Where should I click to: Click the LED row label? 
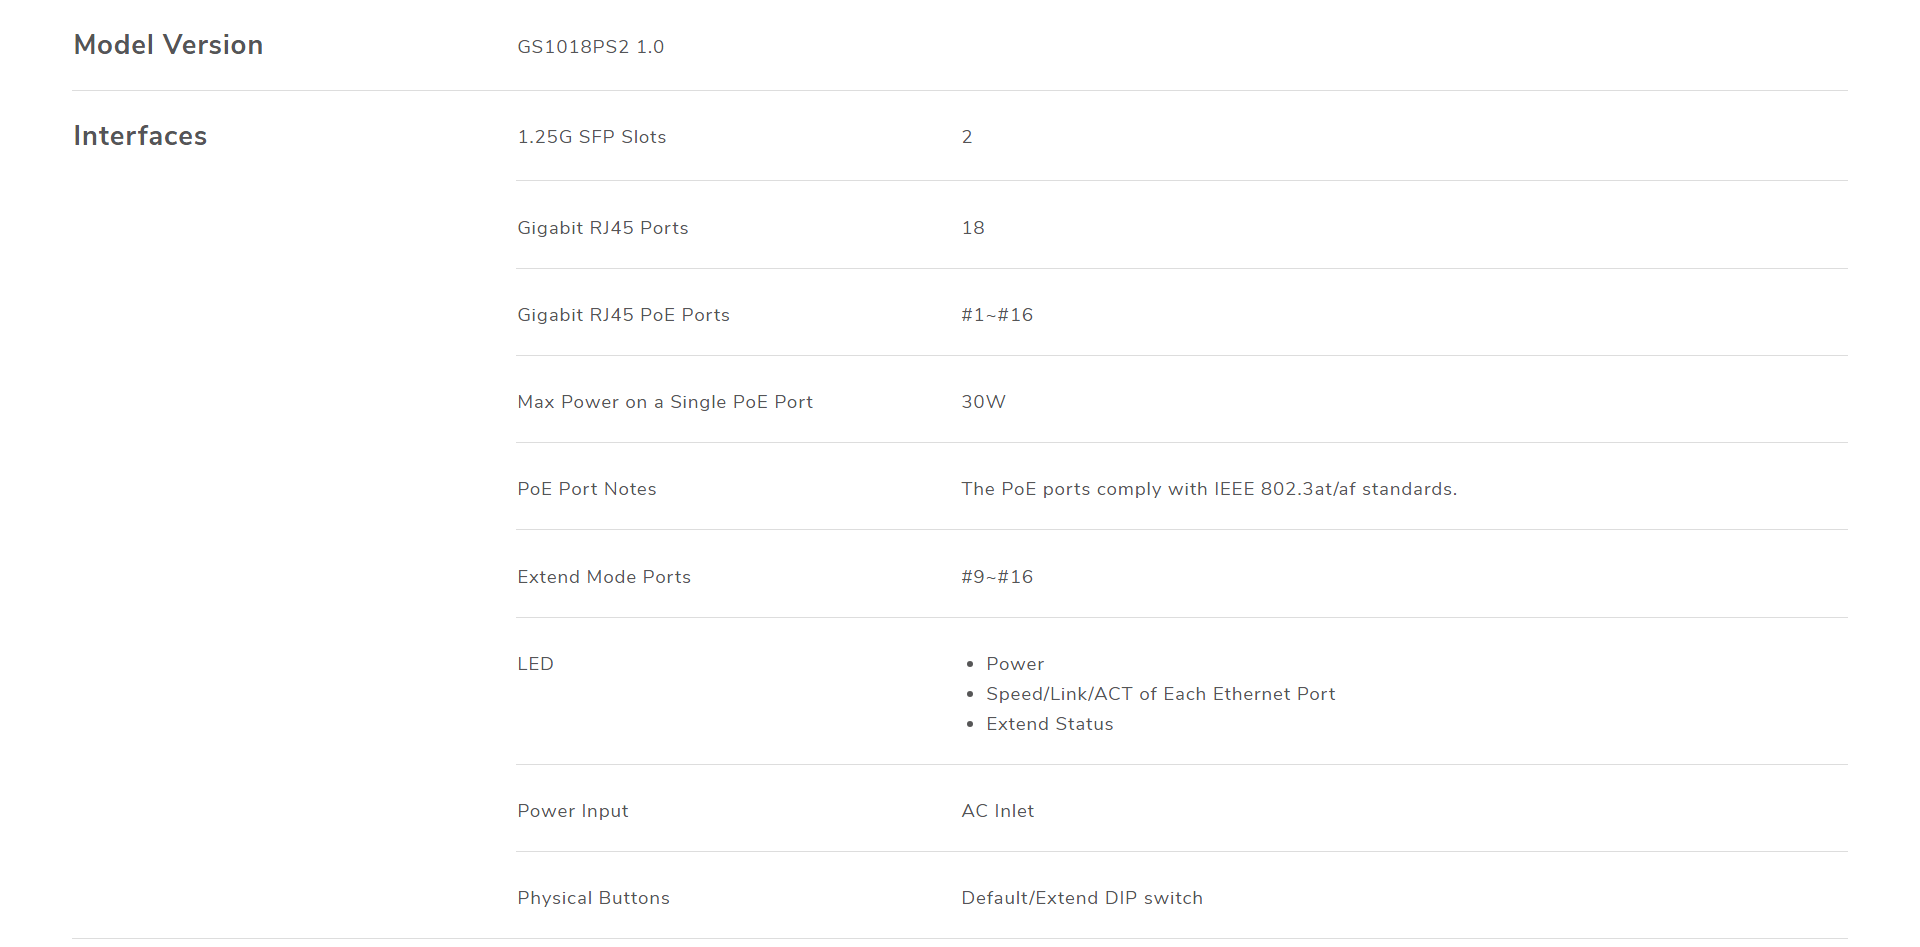(x=535, y=664)
